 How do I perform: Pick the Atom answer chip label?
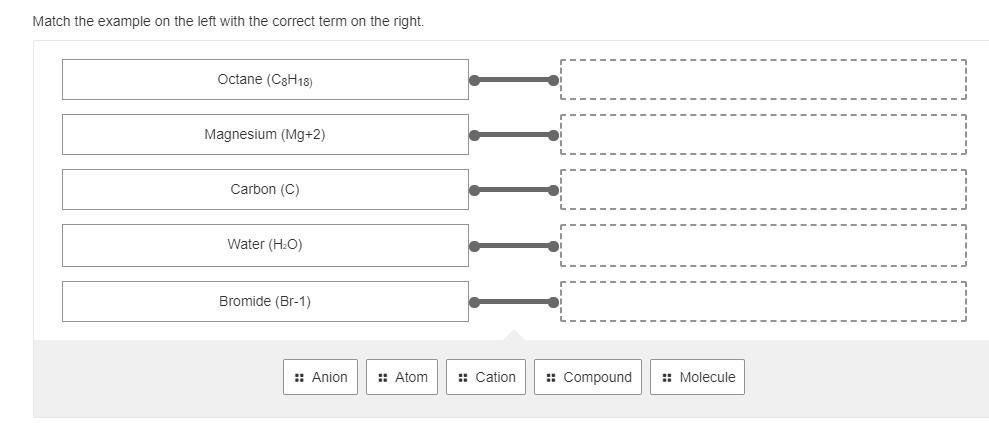(411, 377)
